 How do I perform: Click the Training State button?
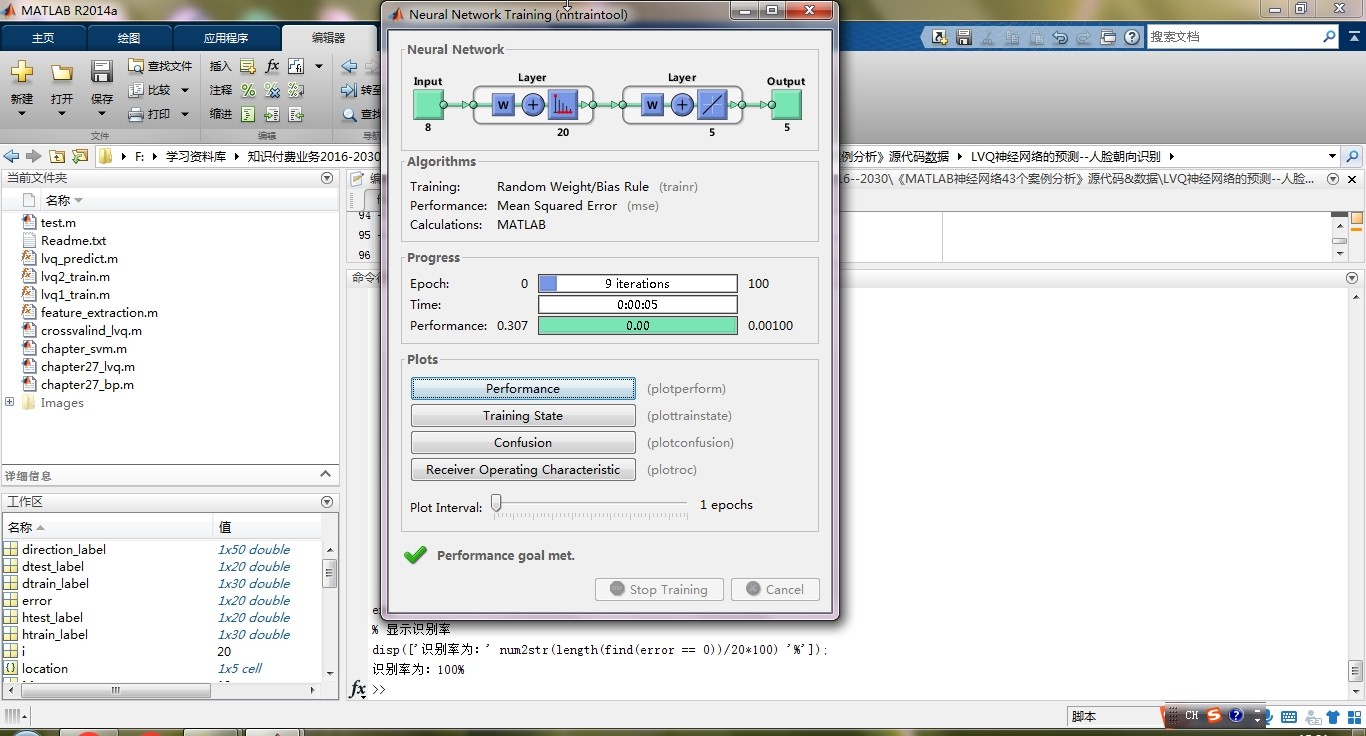(x=523, y=415)
